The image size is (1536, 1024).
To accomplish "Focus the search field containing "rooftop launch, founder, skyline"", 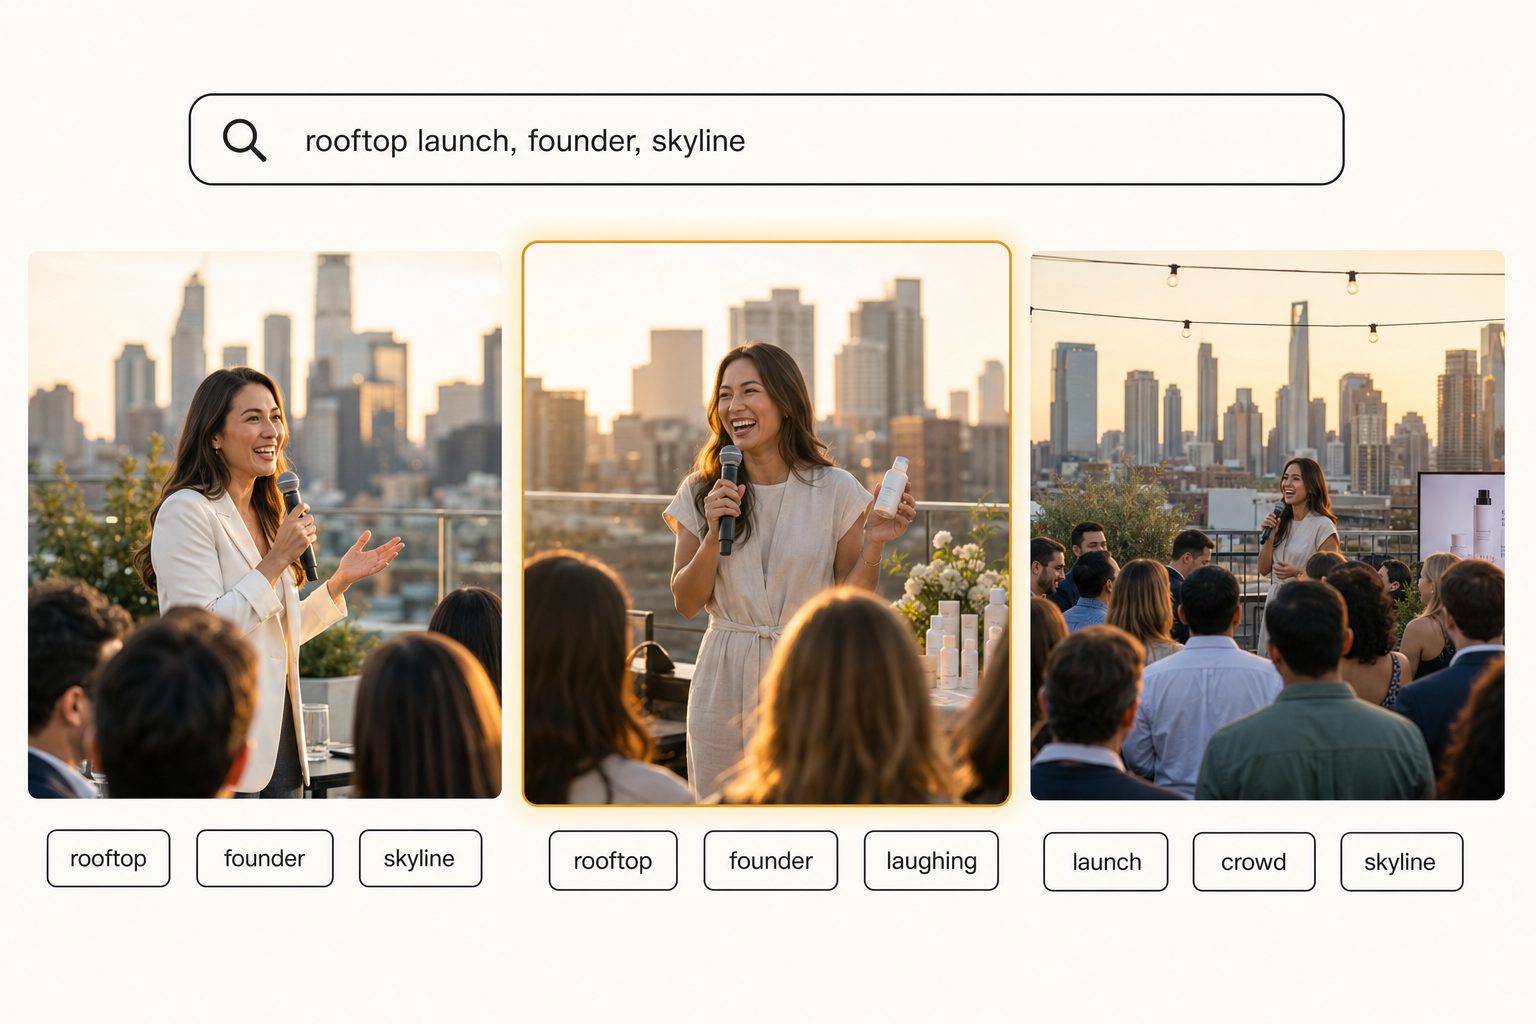I will coord(766,139).
